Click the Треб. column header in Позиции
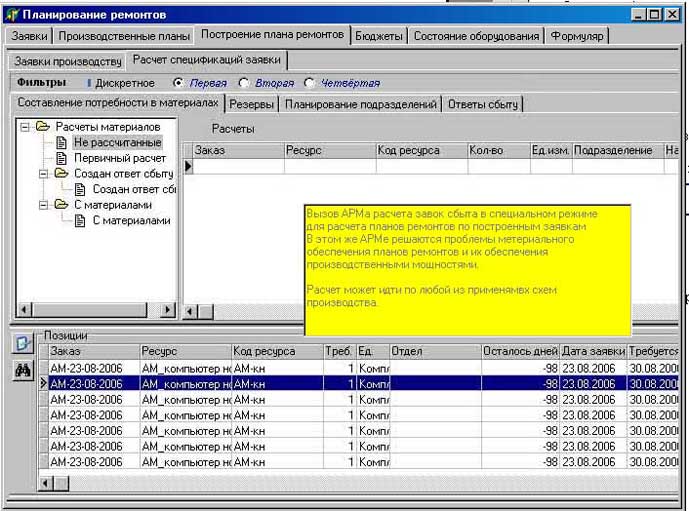This screenshot has height=511, width=689. pyautogui.click(x=339, y=351)
